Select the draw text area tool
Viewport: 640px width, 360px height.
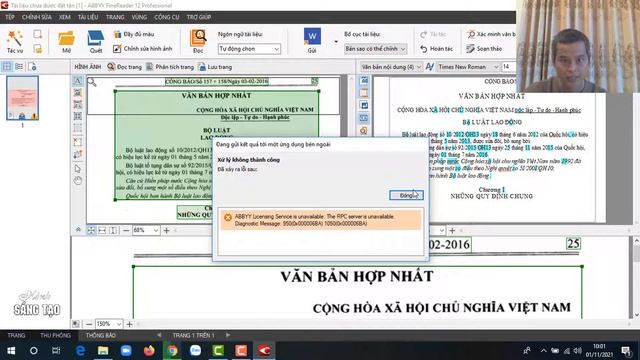[x=78, y=81]
